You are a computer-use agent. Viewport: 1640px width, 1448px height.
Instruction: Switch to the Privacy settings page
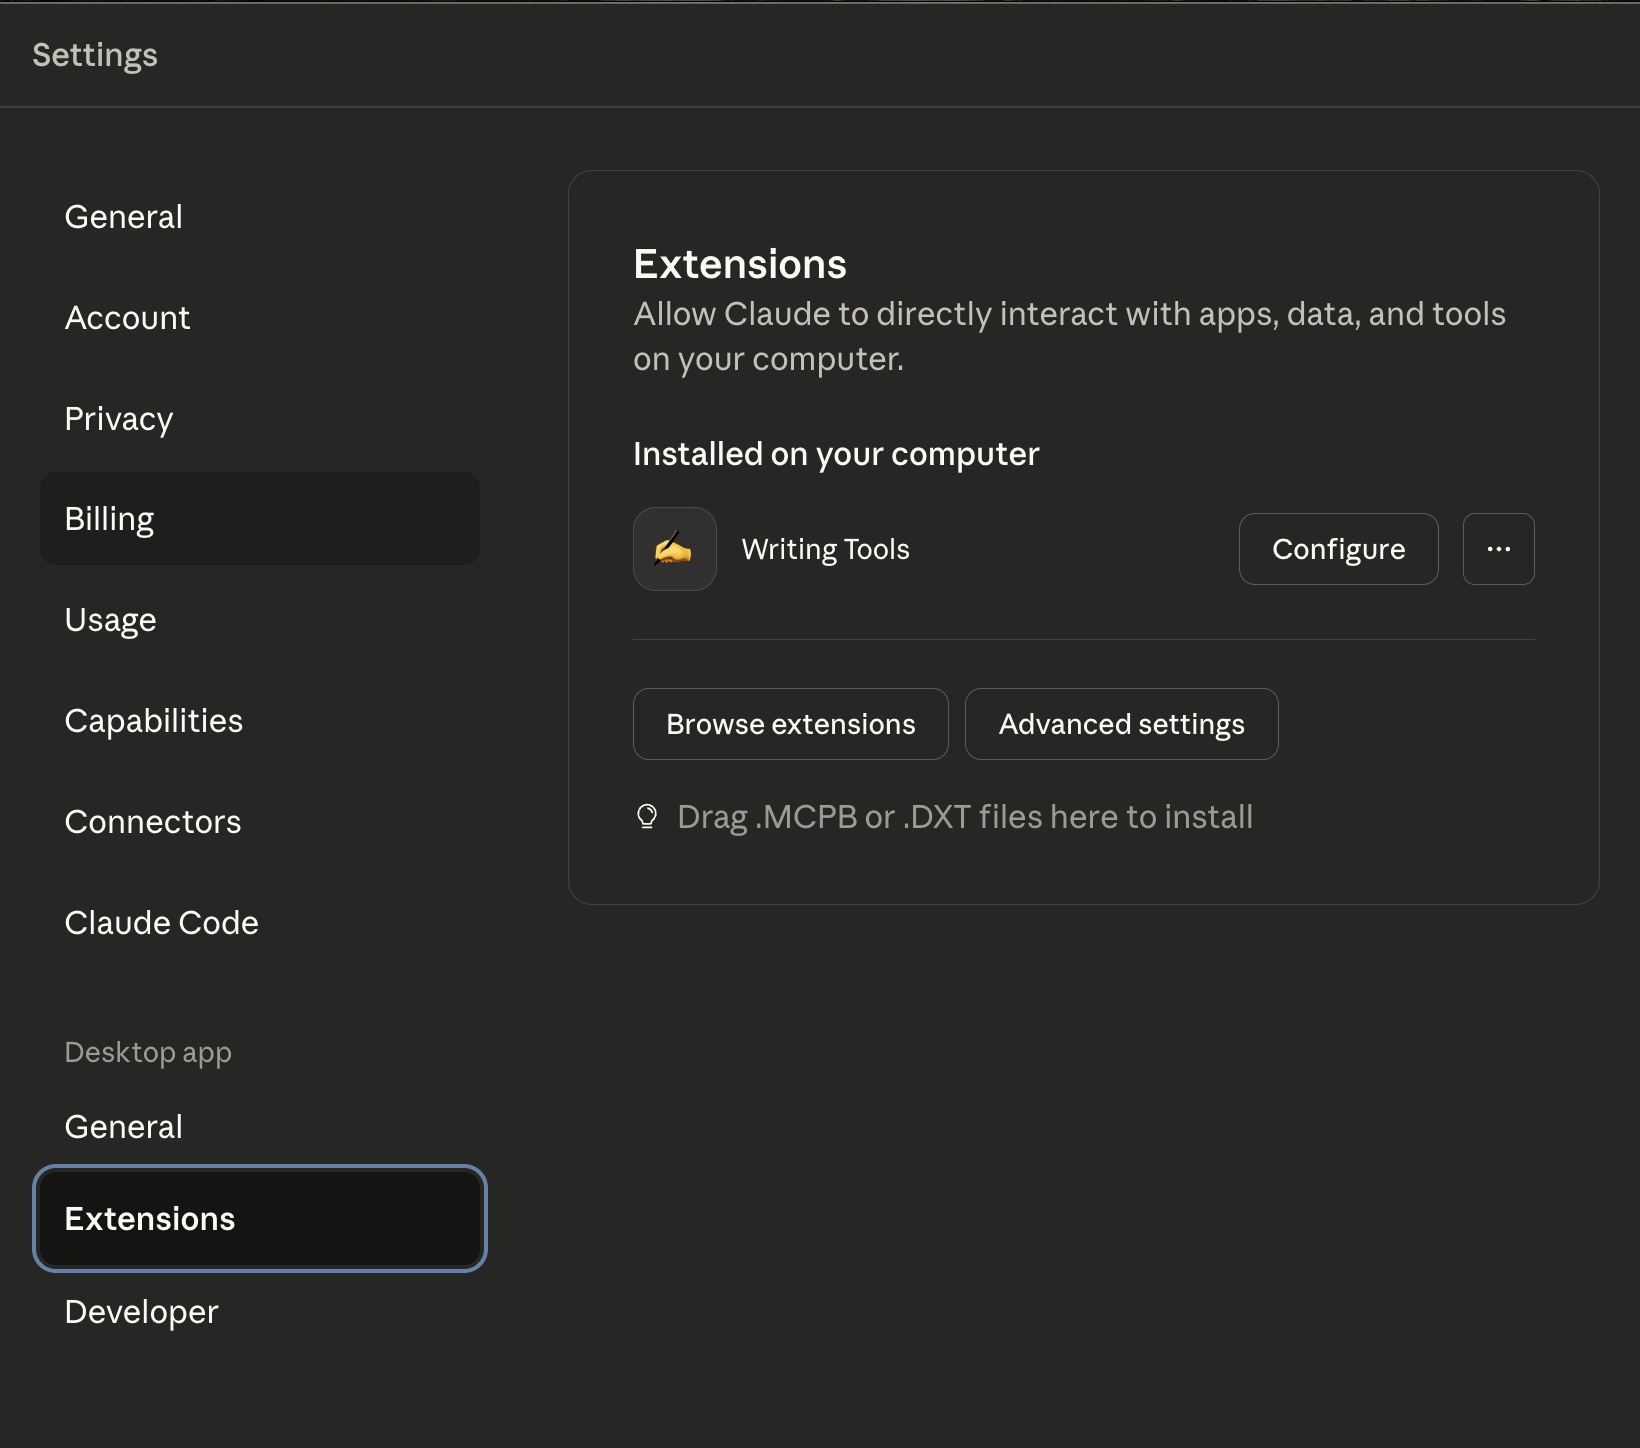point(118,419)
